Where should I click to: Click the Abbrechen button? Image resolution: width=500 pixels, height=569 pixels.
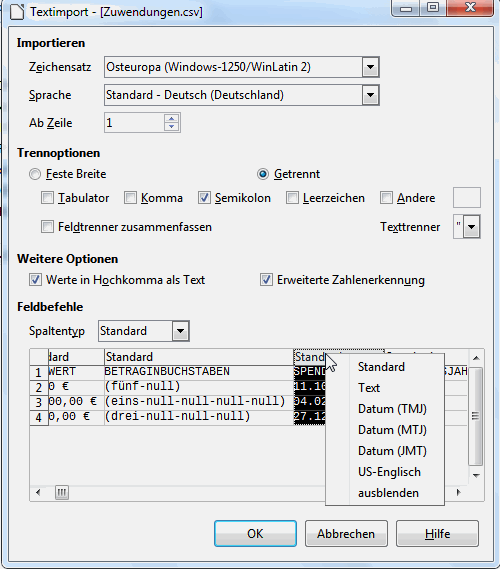[x=346, y=533]
